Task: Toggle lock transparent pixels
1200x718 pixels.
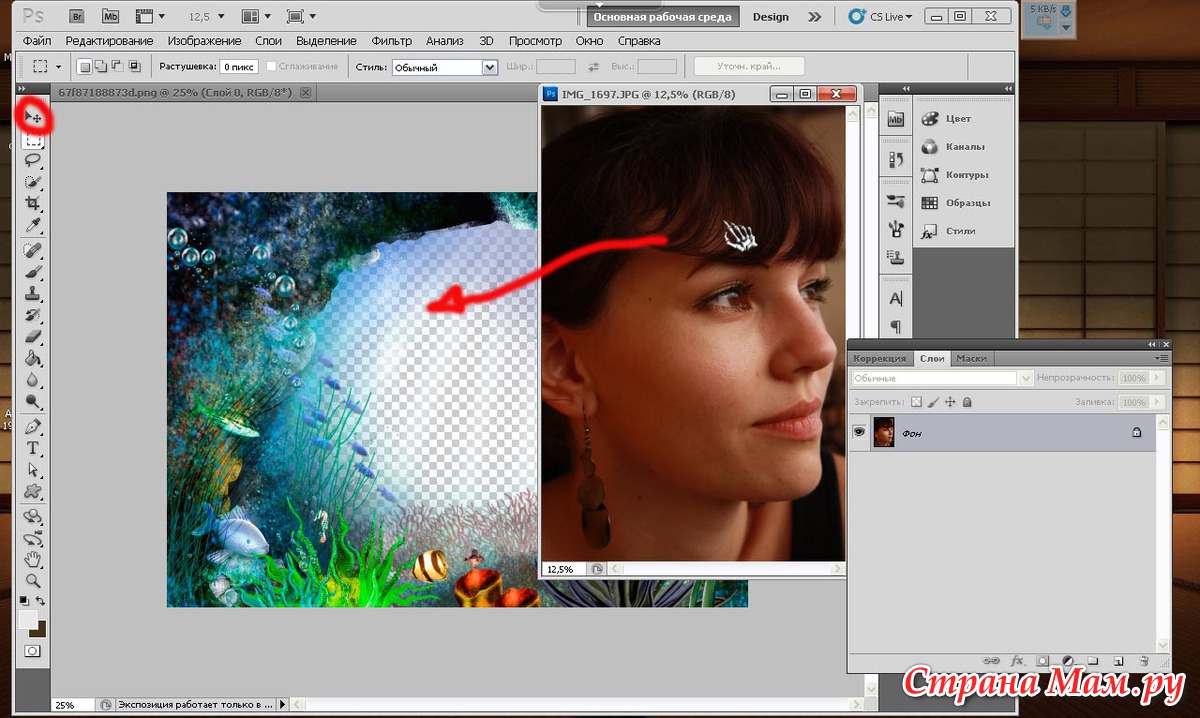Action: coord(915,402)
